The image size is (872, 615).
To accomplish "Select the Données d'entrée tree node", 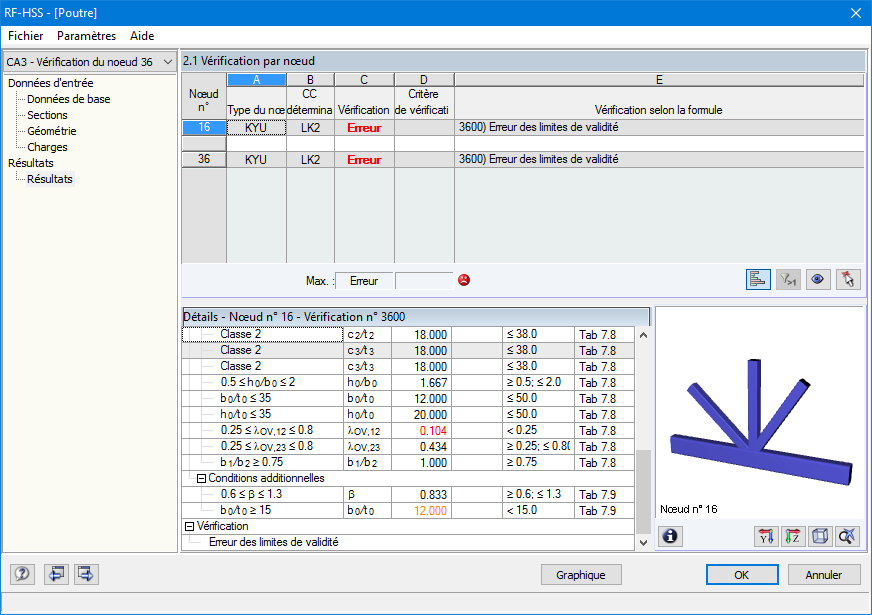I will click(x=51, y=83).
